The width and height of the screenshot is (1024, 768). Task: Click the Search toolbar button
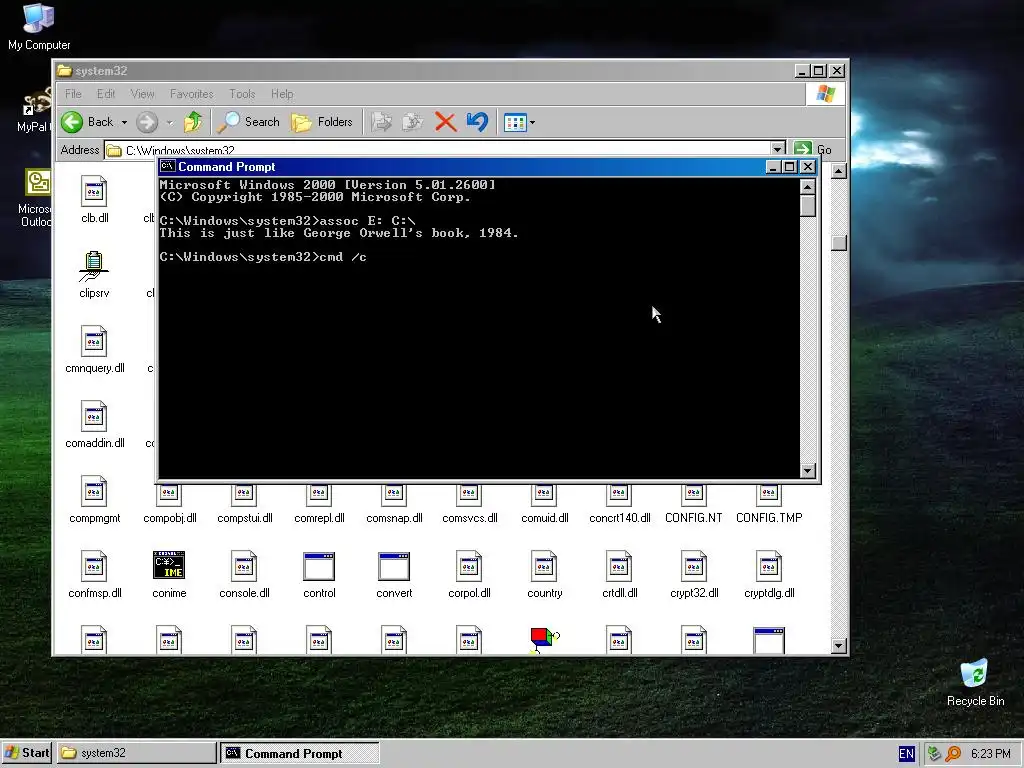point(249,122)
